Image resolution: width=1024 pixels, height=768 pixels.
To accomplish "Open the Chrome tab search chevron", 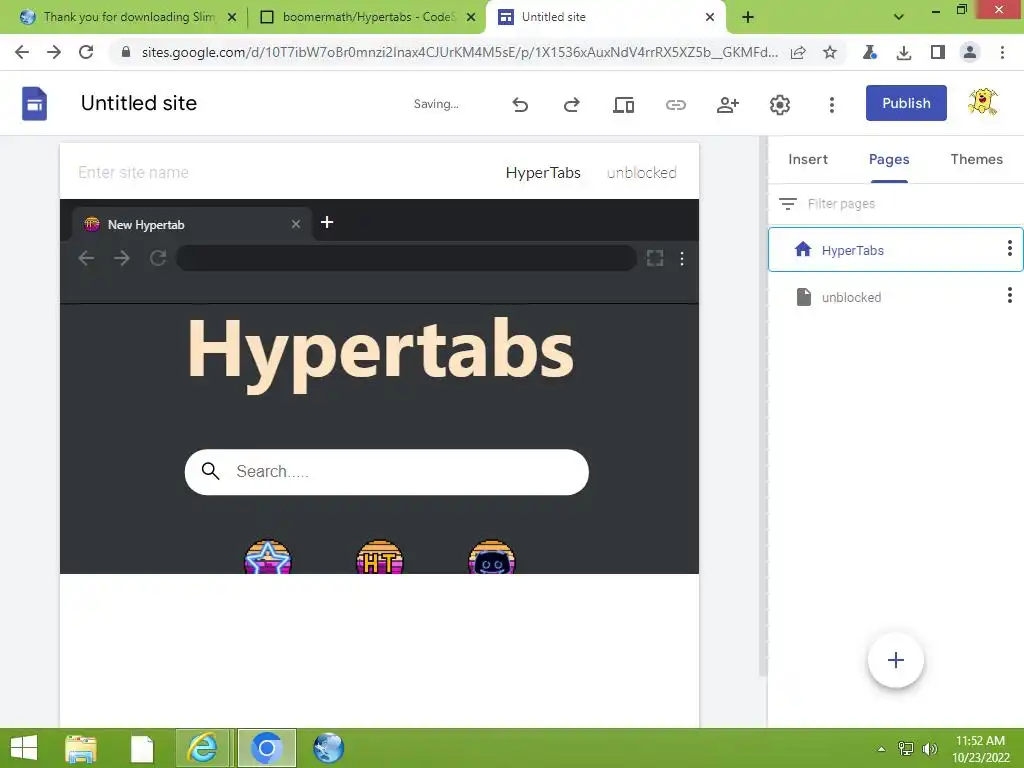I will pos(899,17).
